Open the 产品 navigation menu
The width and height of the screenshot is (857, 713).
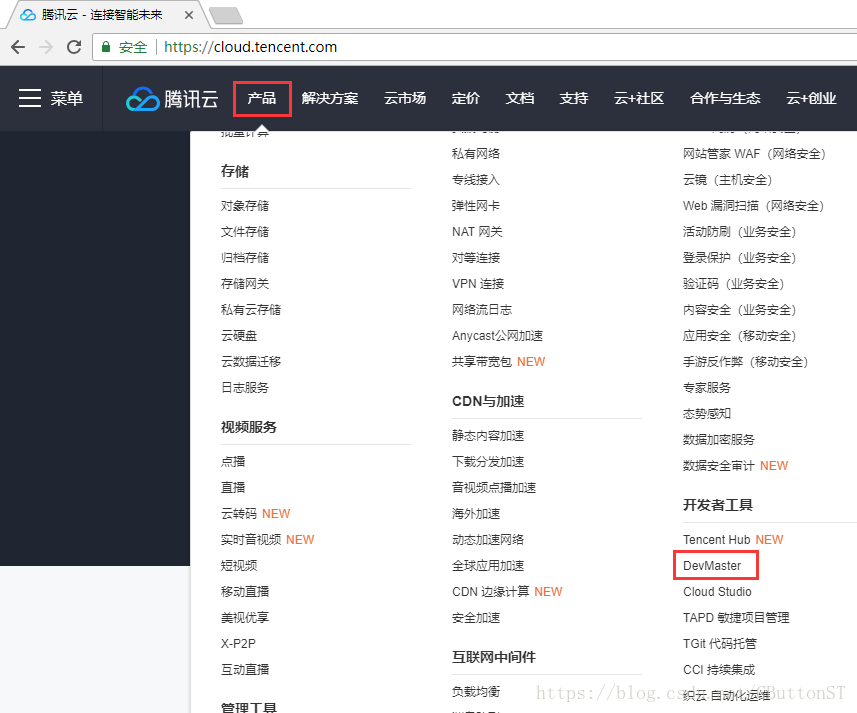pyautogui.click(x=262, y=98)
